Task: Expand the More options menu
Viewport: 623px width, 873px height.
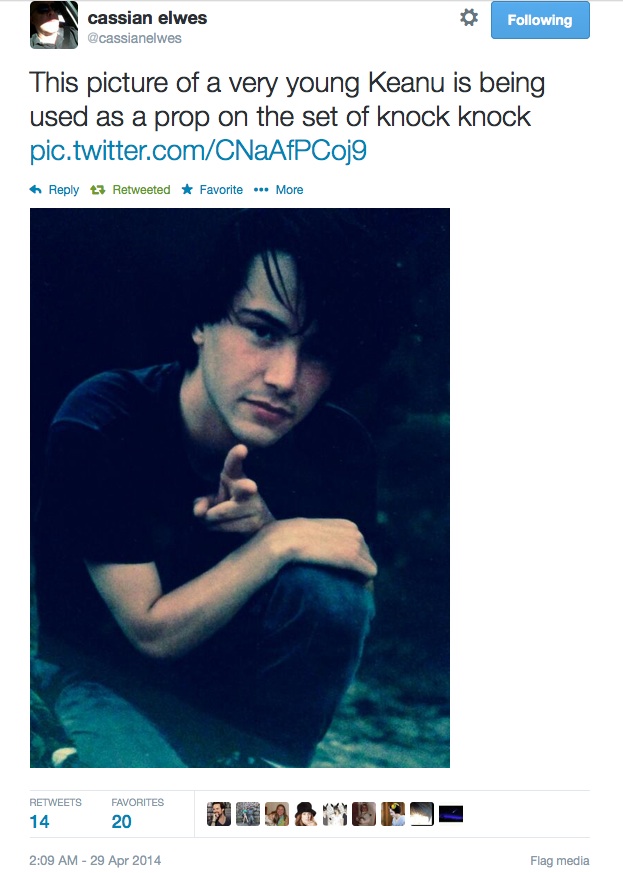Action: [x=279, y=190]
